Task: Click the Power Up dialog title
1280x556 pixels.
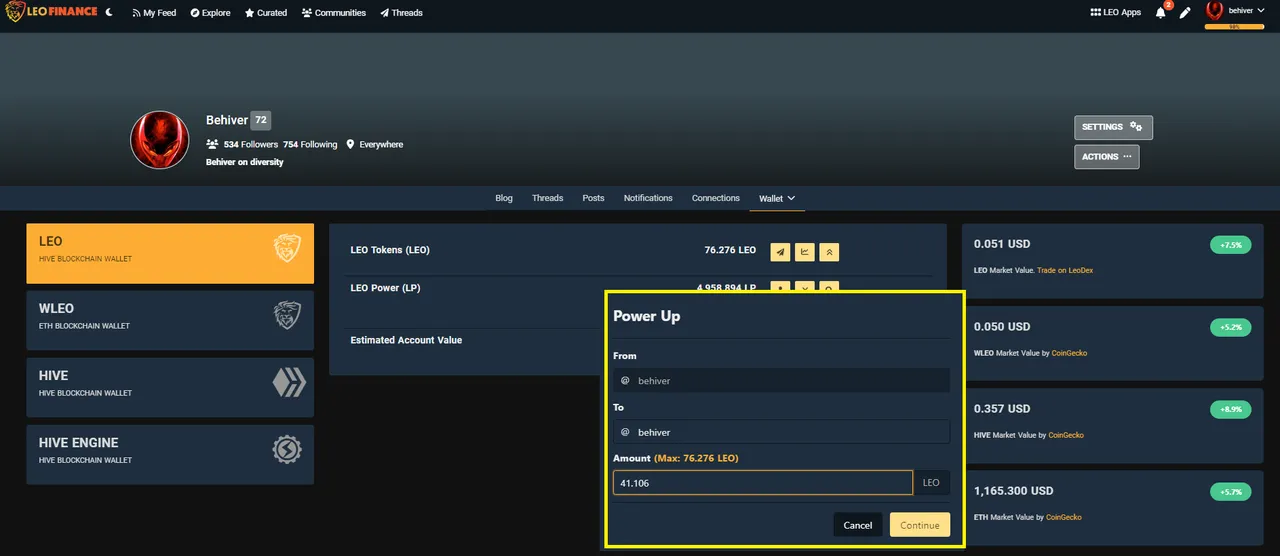Action: 647,316
